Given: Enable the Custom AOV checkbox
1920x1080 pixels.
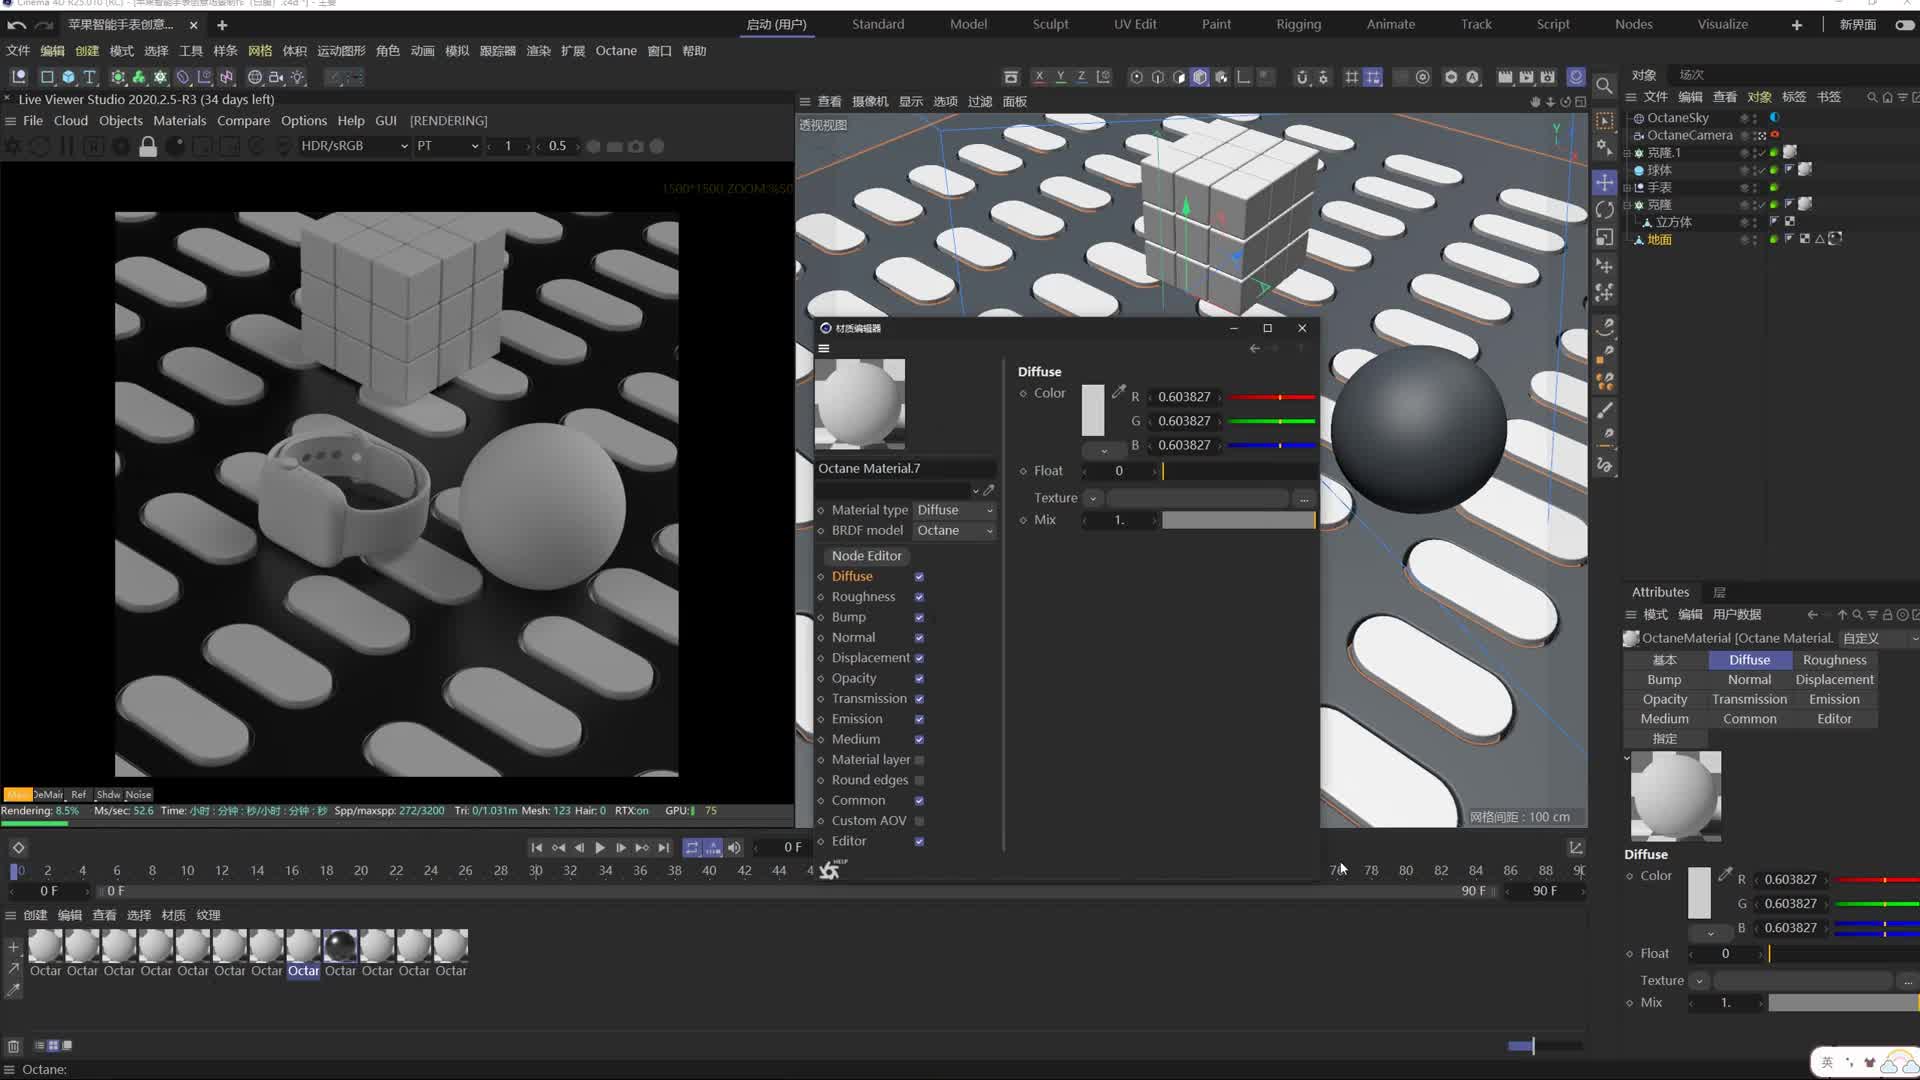Looking at the screenshot, I should coord(919,821).
